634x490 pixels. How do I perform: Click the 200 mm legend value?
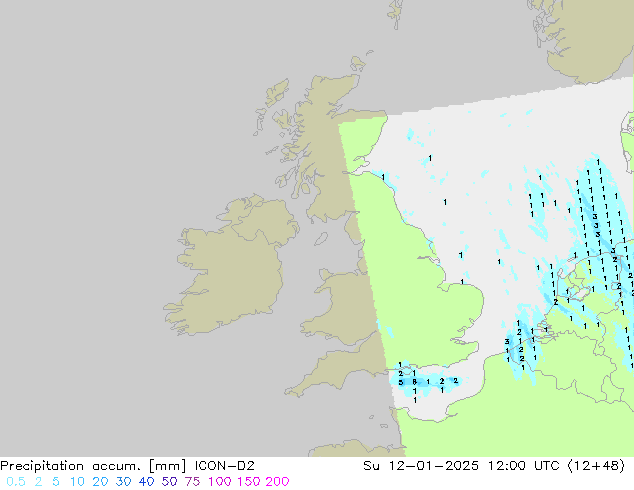[277, 482]
